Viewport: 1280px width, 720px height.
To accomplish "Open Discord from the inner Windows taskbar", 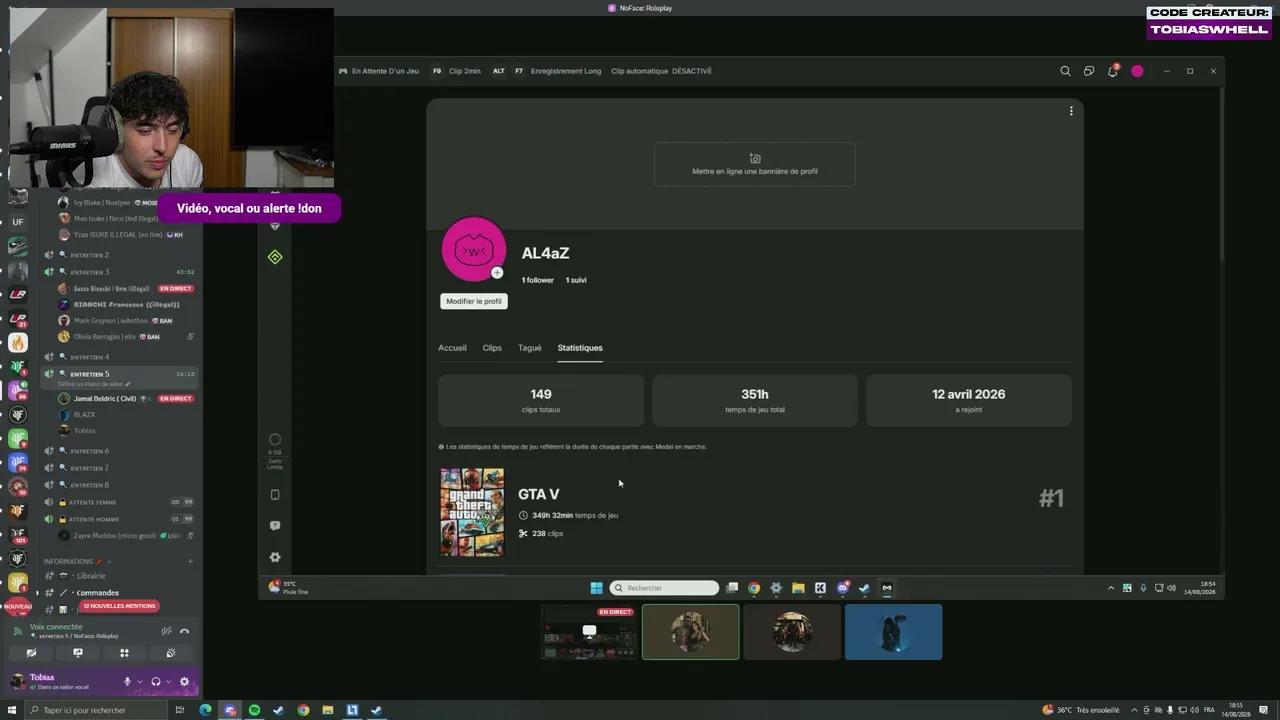I will coord(842,588).
